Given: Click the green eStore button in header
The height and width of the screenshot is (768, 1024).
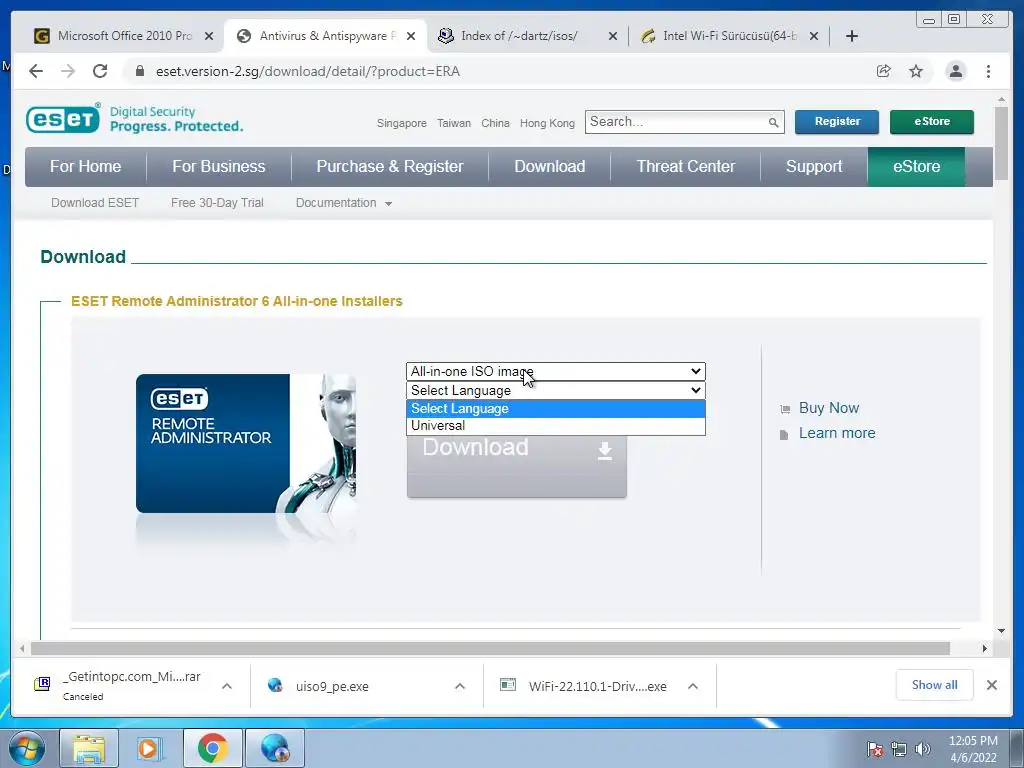Looking at the screenshot, I should [x=932, y=122].
